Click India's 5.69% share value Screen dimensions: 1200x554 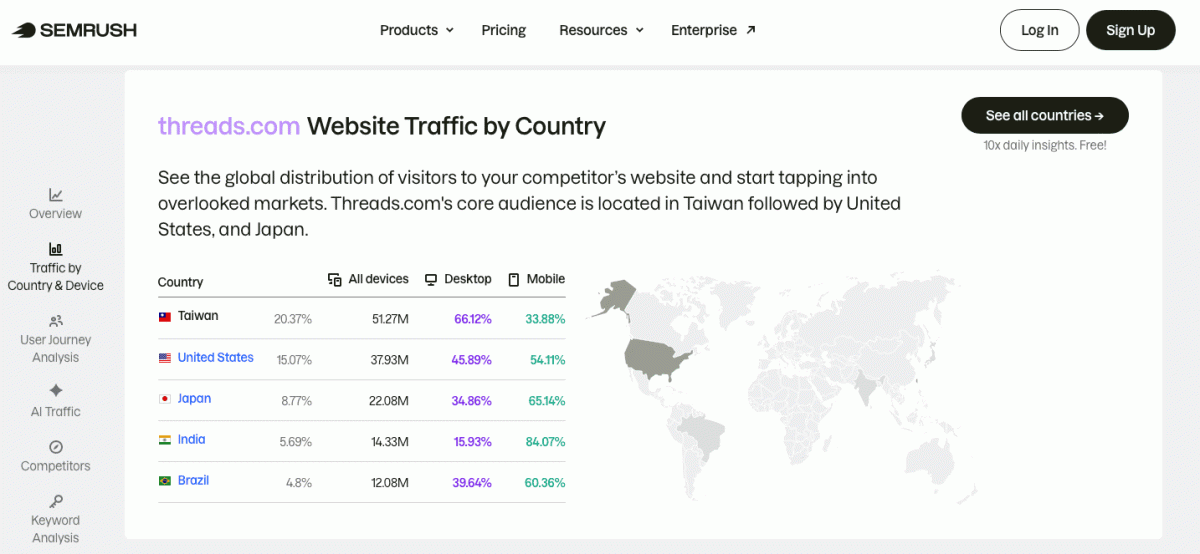(296, 442)
